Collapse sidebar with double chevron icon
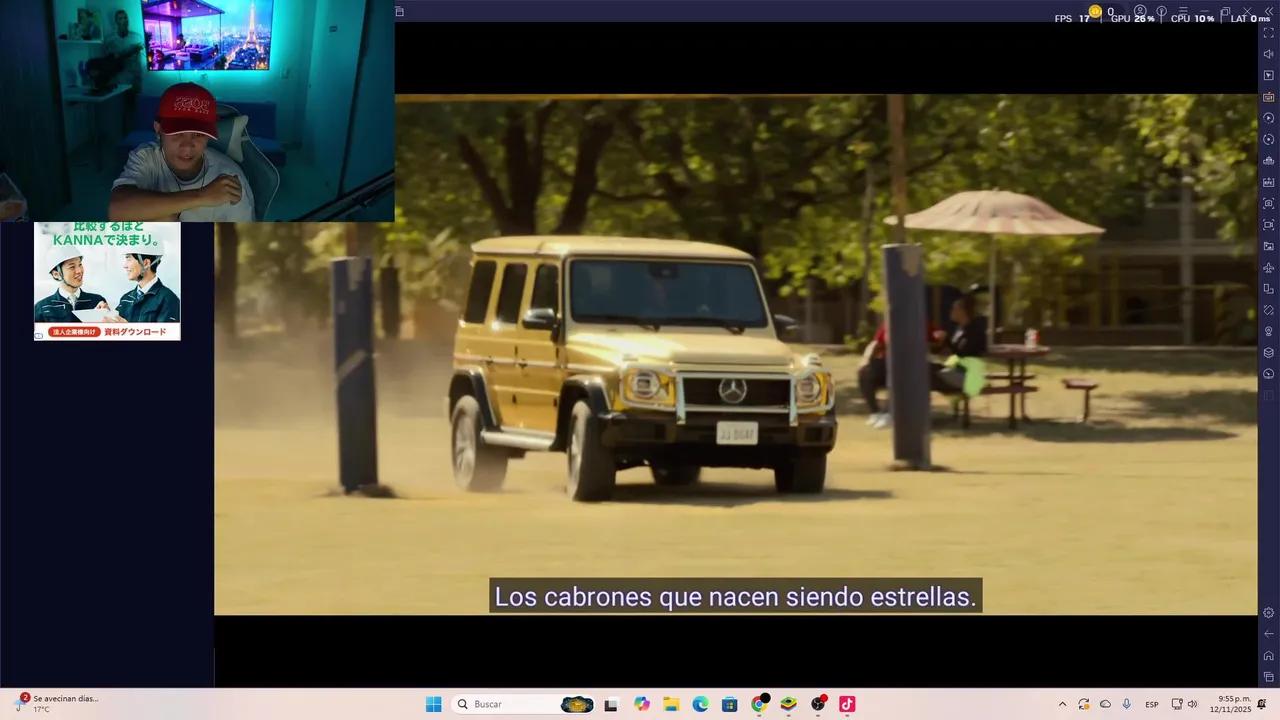This screenshot has width=1280, height=720. (1268, 11)
